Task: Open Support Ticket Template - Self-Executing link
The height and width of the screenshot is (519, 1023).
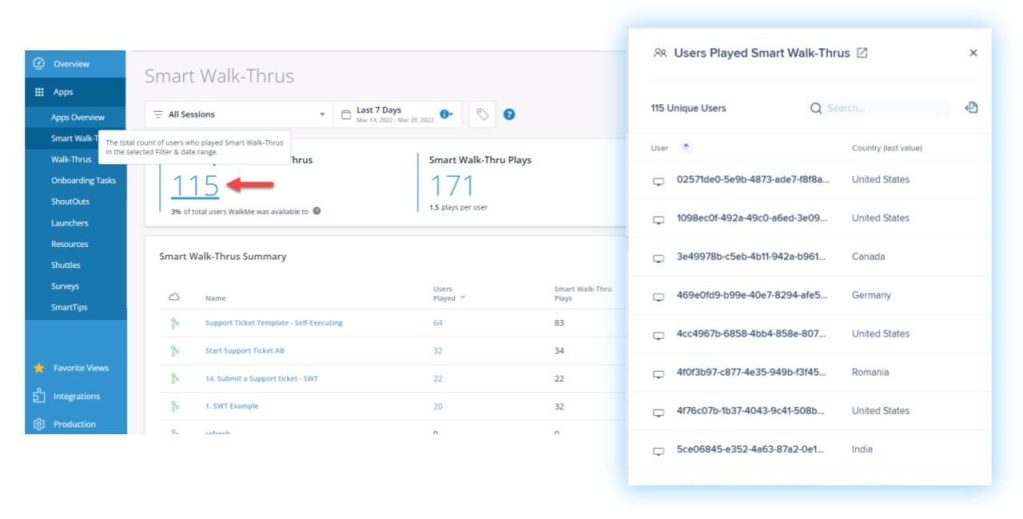Action: (x=273, y=323)
